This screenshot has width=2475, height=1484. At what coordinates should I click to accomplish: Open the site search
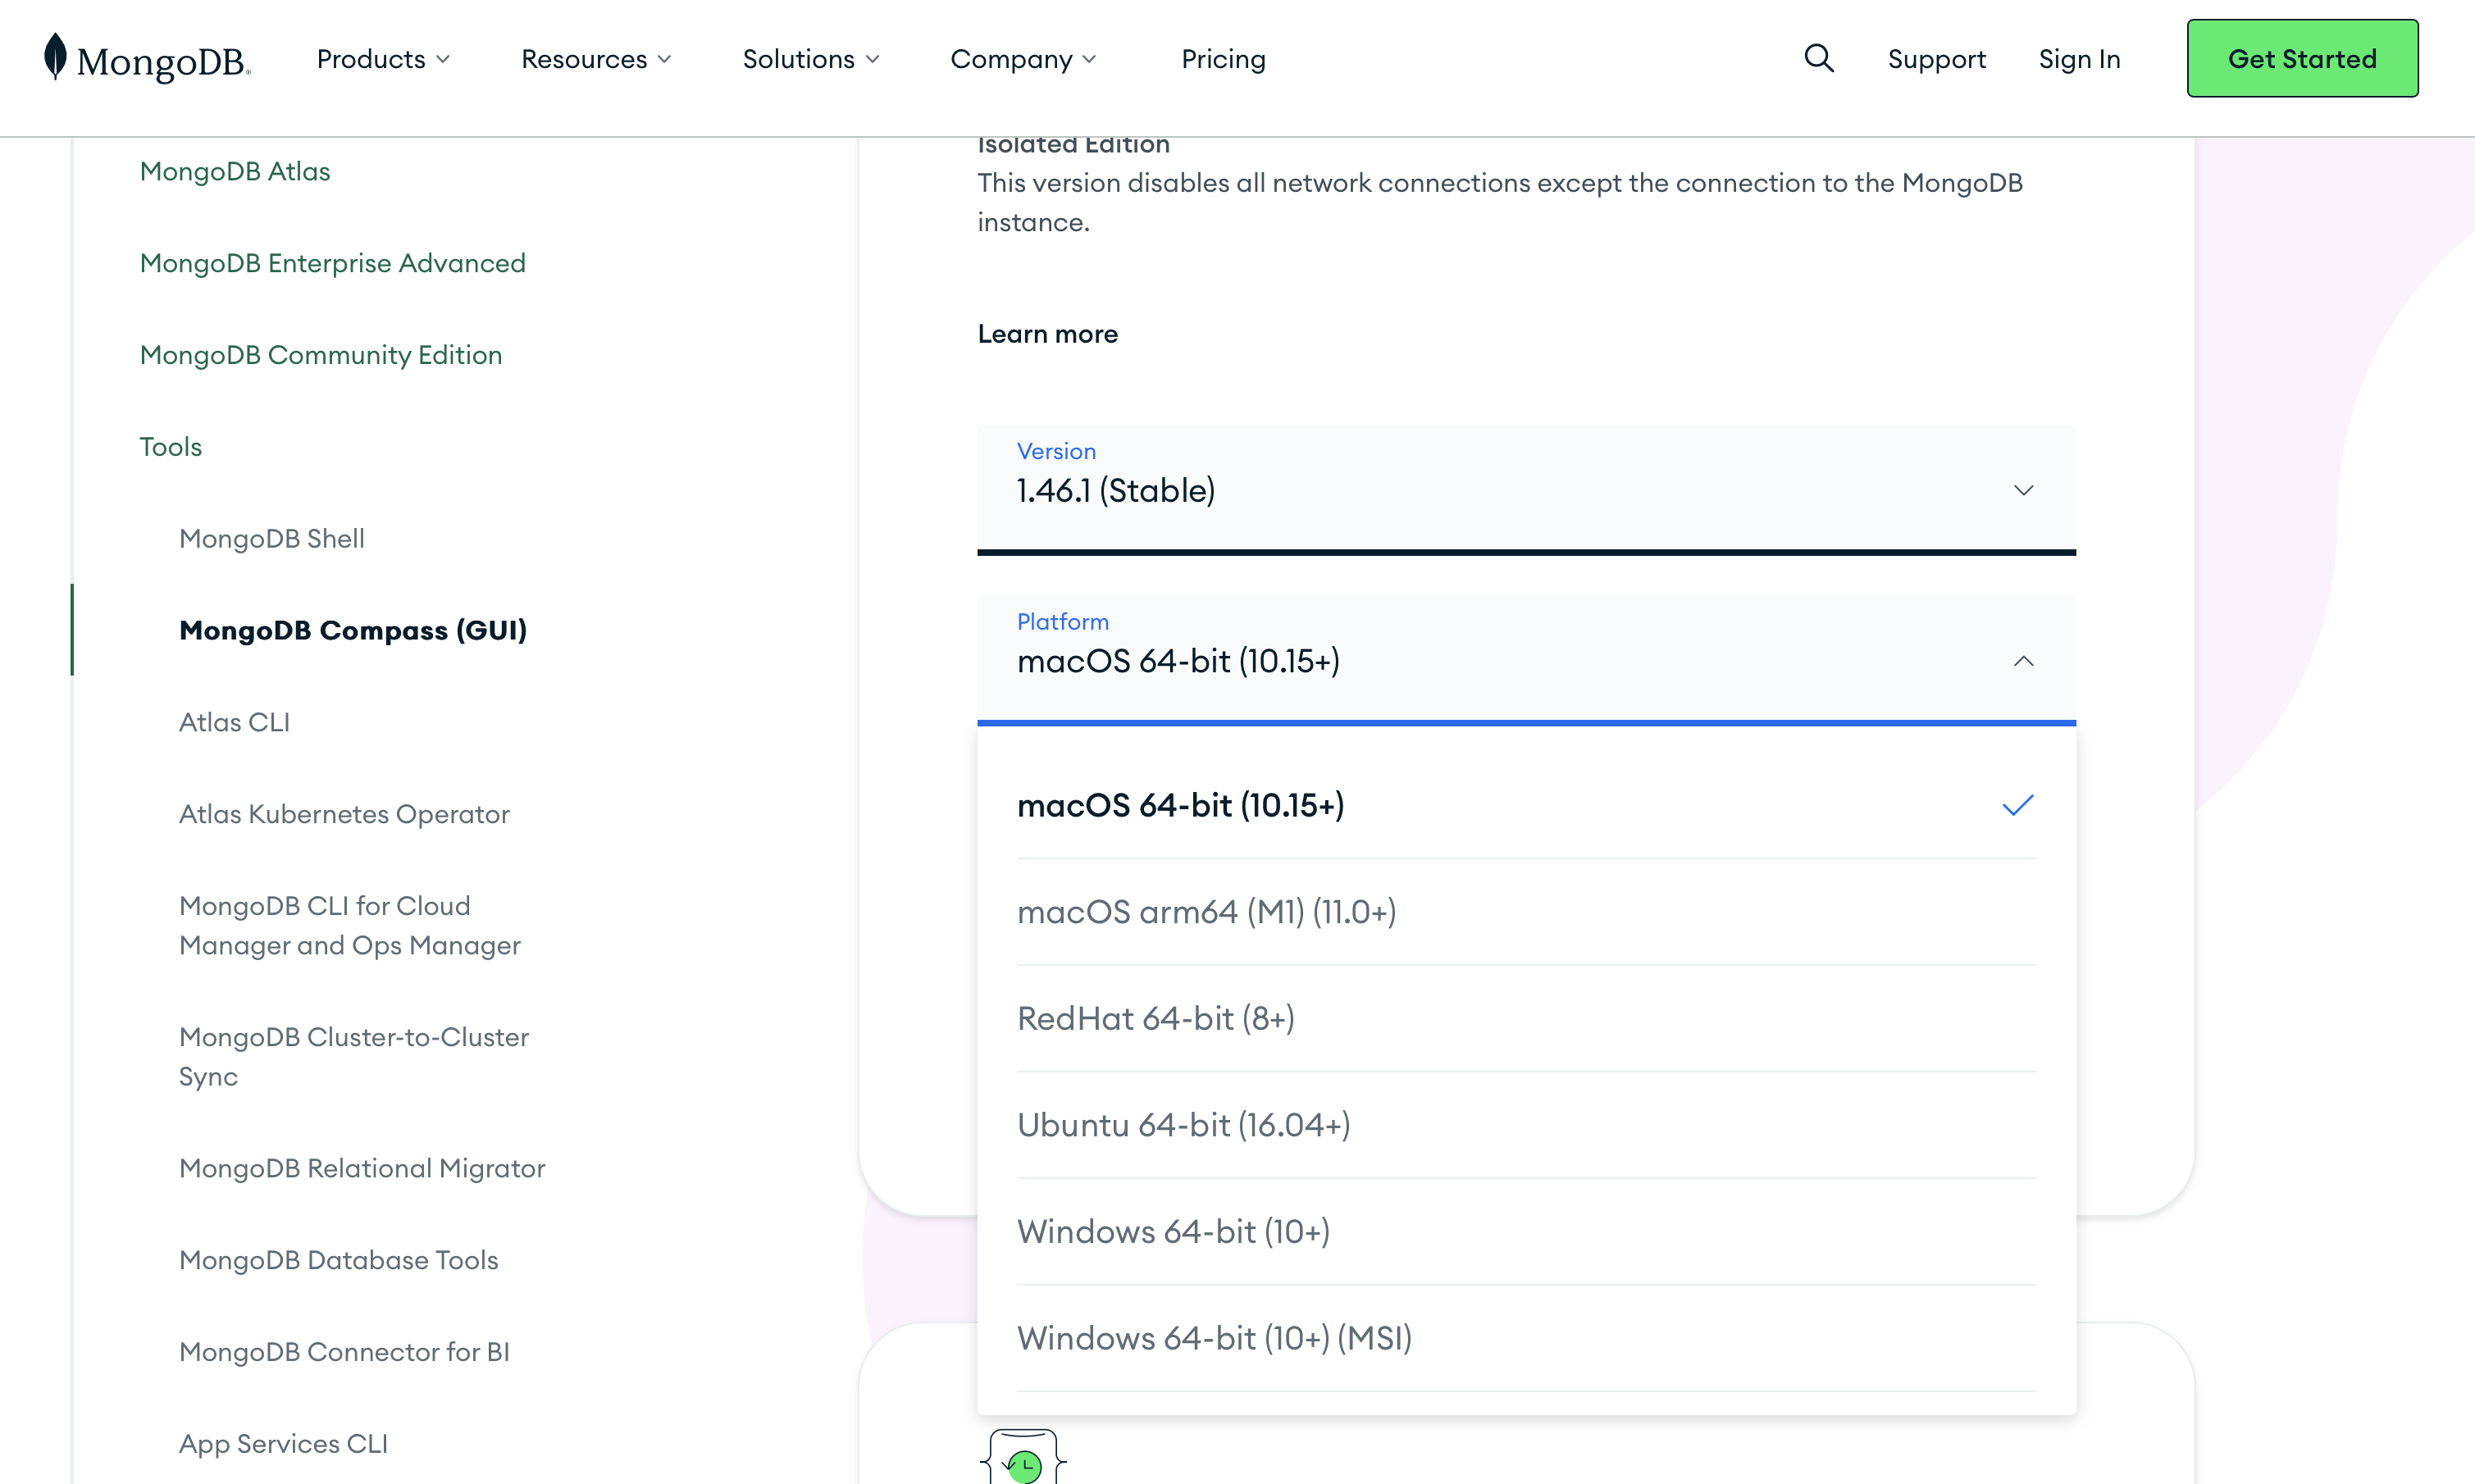1818,58
